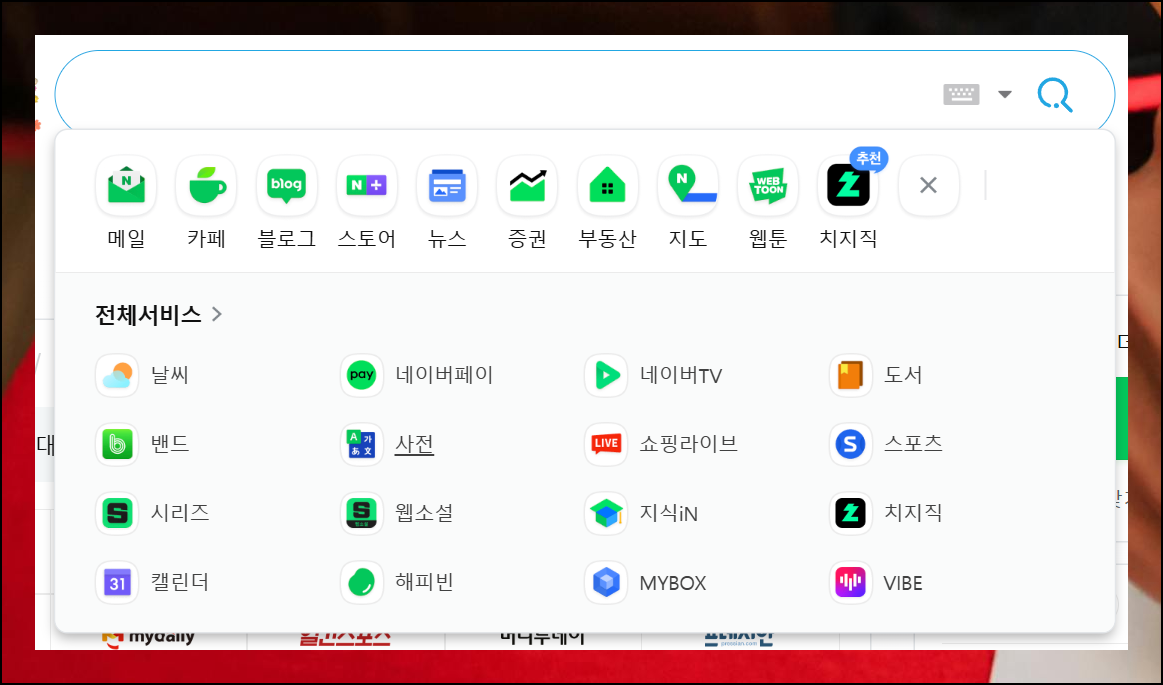
Task: Open the 스포츠 text link
Action: coord(913,444)
